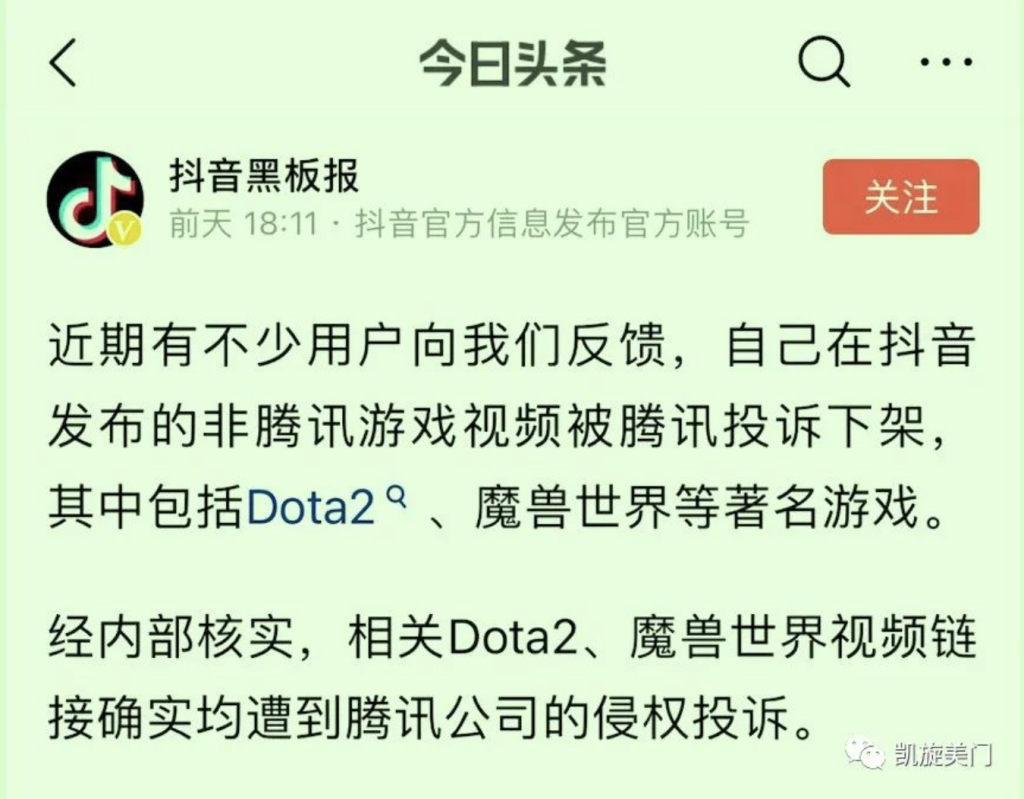The width and height of the screenshot is (1024, 799).
Task: Tap the back arrow icon
Action: (x=63, y=62)
